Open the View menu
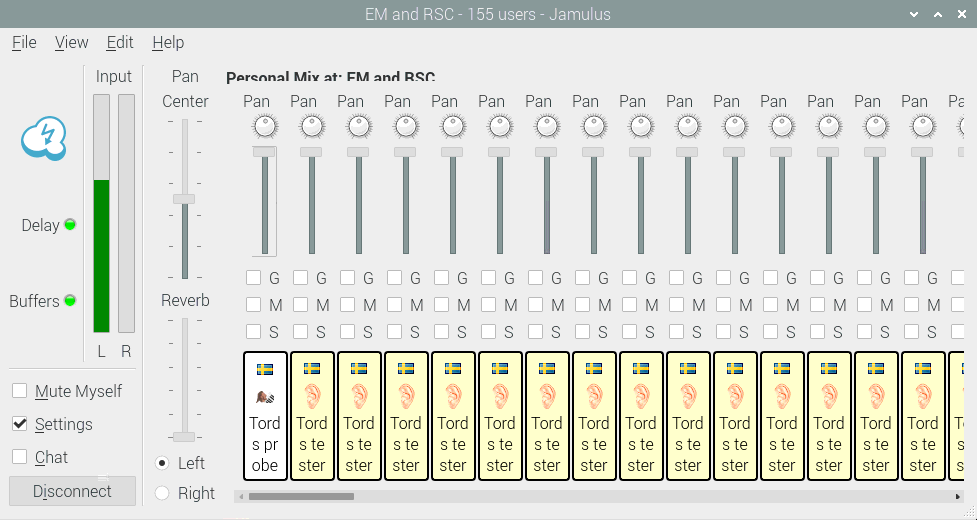 [71, 42]
